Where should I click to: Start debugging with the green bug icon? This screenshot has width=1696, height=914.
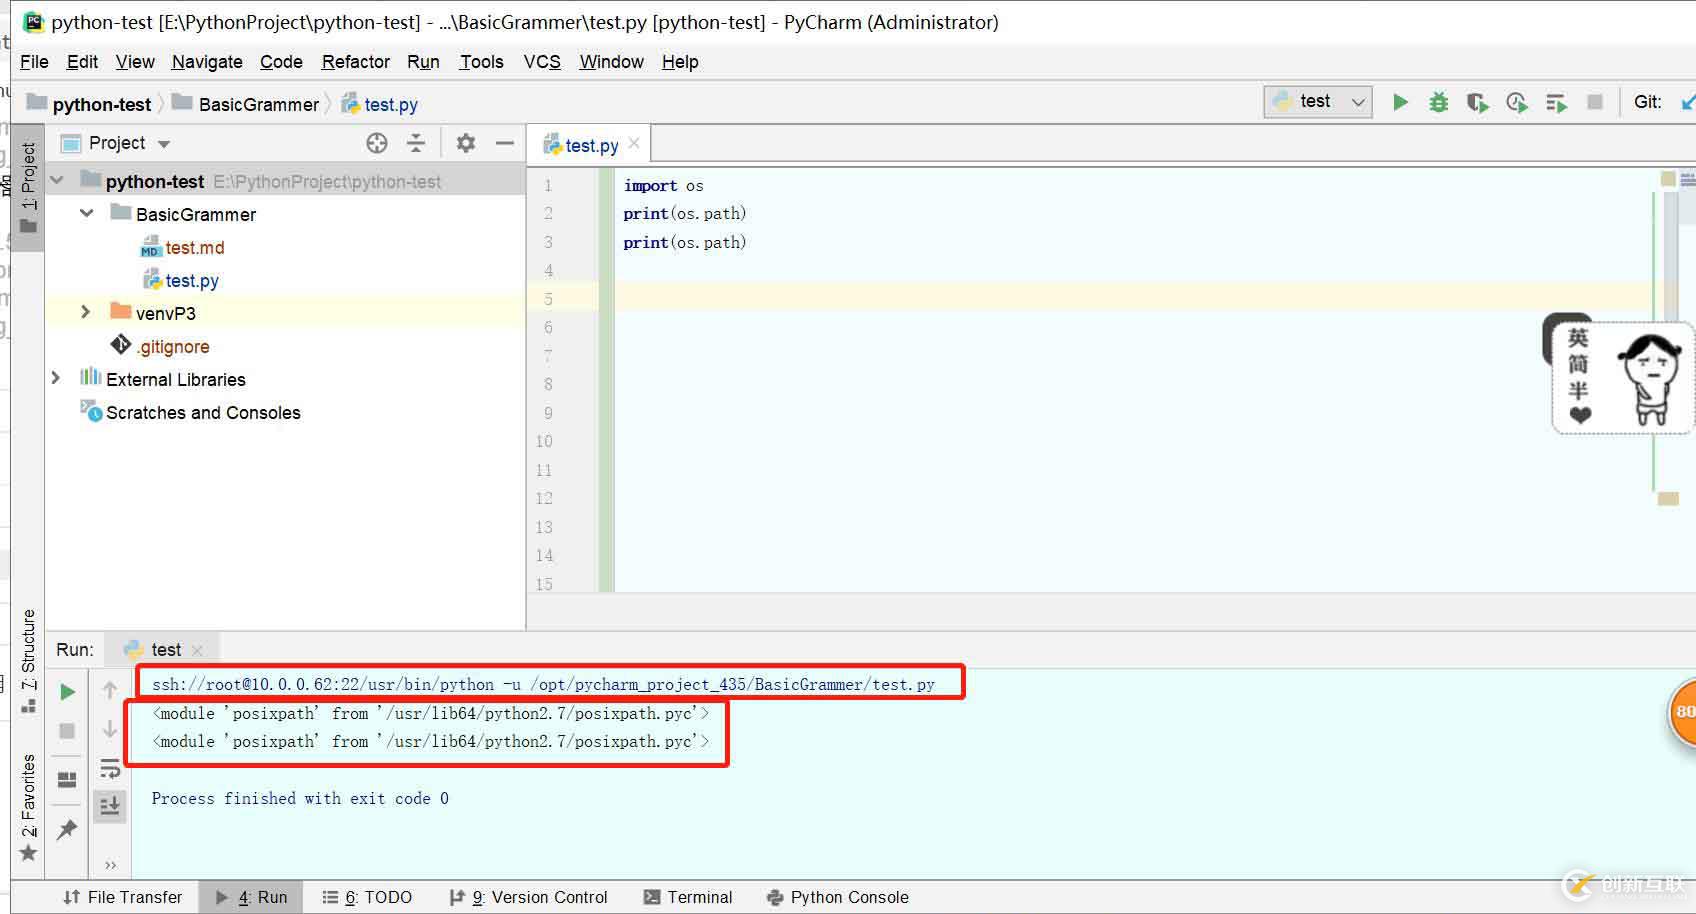pyautogui.click(x=1438, y=102)
